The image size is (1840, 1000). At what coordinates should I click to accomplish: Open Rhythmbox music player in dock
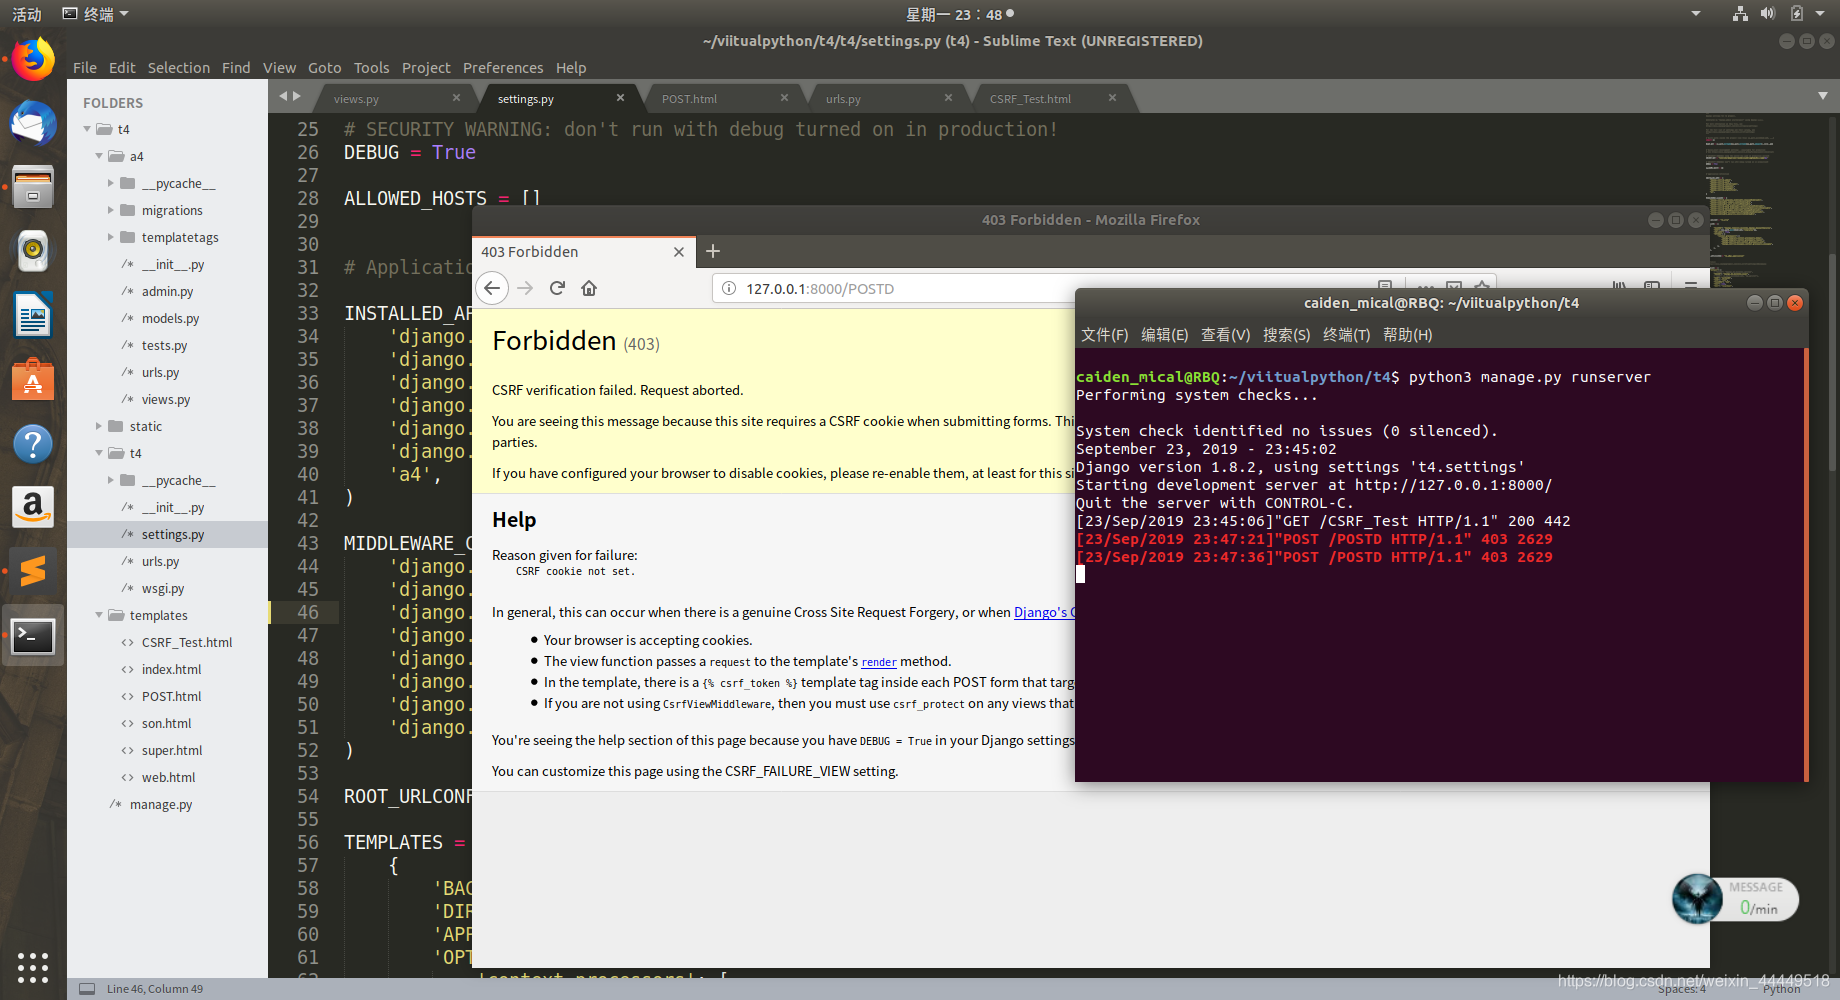pos(33,251)
